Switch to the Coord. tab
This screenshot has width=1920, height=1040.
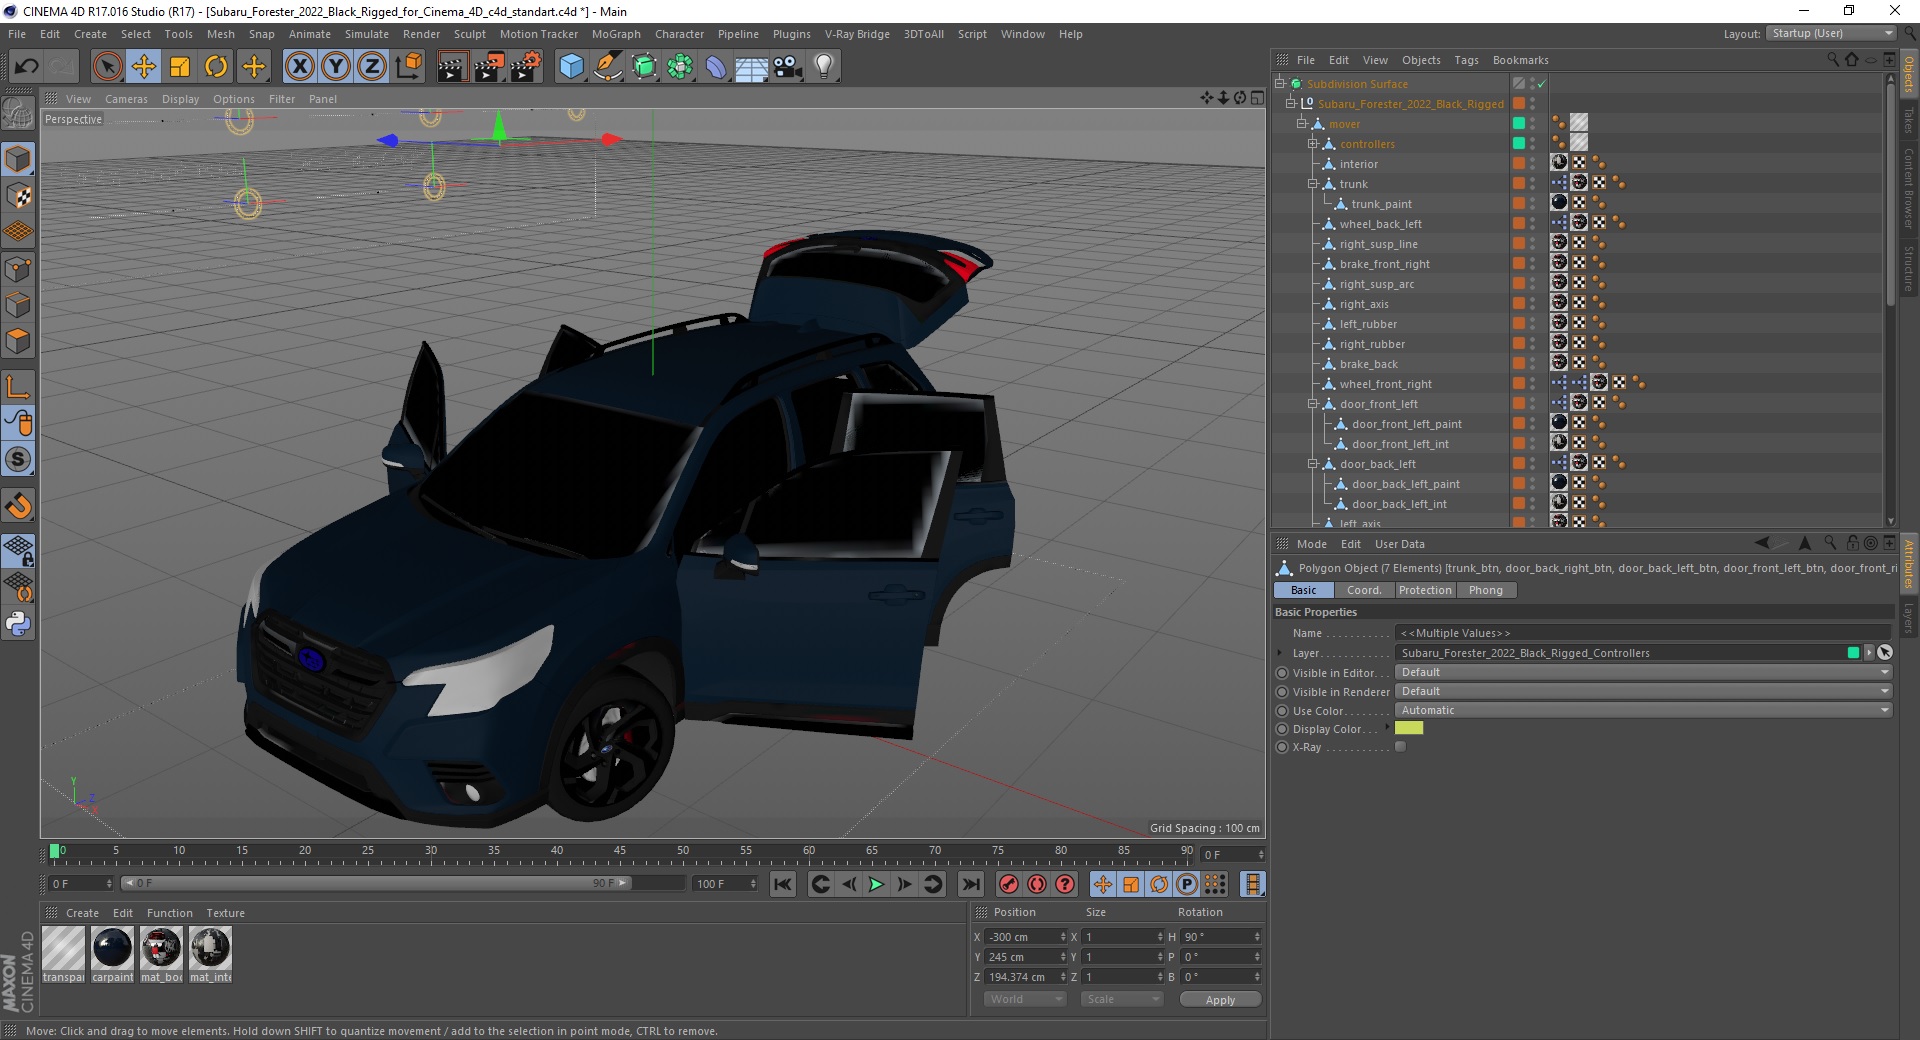coord(1363,590)
